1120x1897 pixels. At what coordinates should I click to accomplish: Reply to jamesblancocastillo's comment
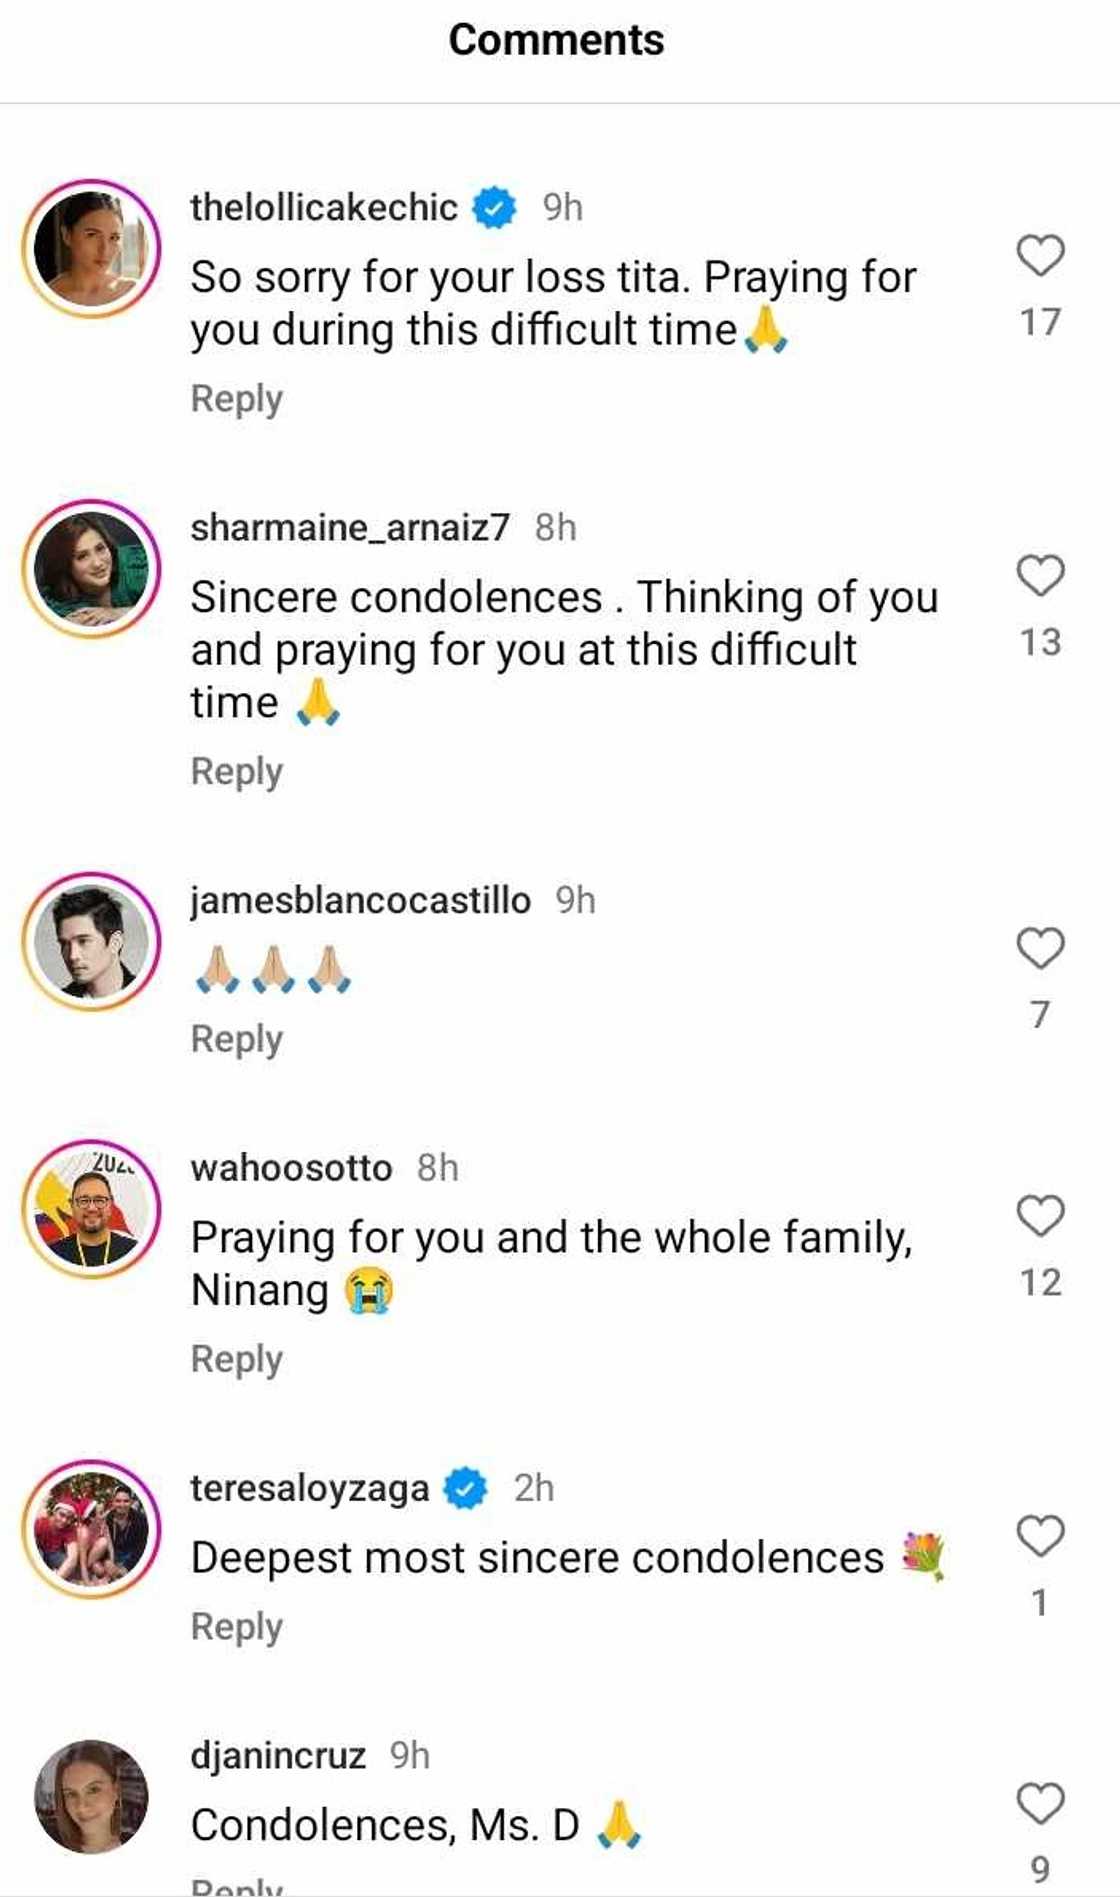237,1039
